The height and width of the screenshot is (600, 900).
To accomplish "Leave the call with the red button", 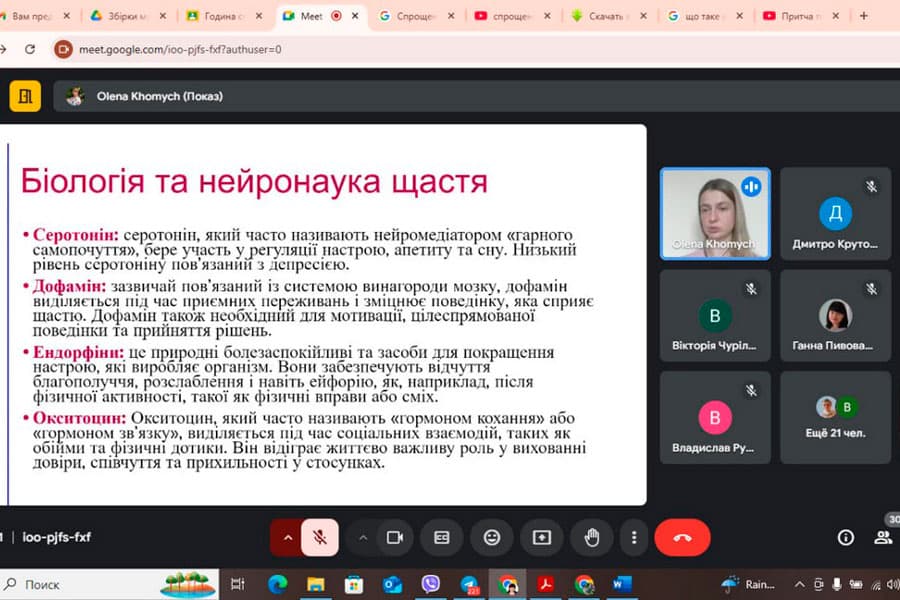I will (x=682, y=537).
